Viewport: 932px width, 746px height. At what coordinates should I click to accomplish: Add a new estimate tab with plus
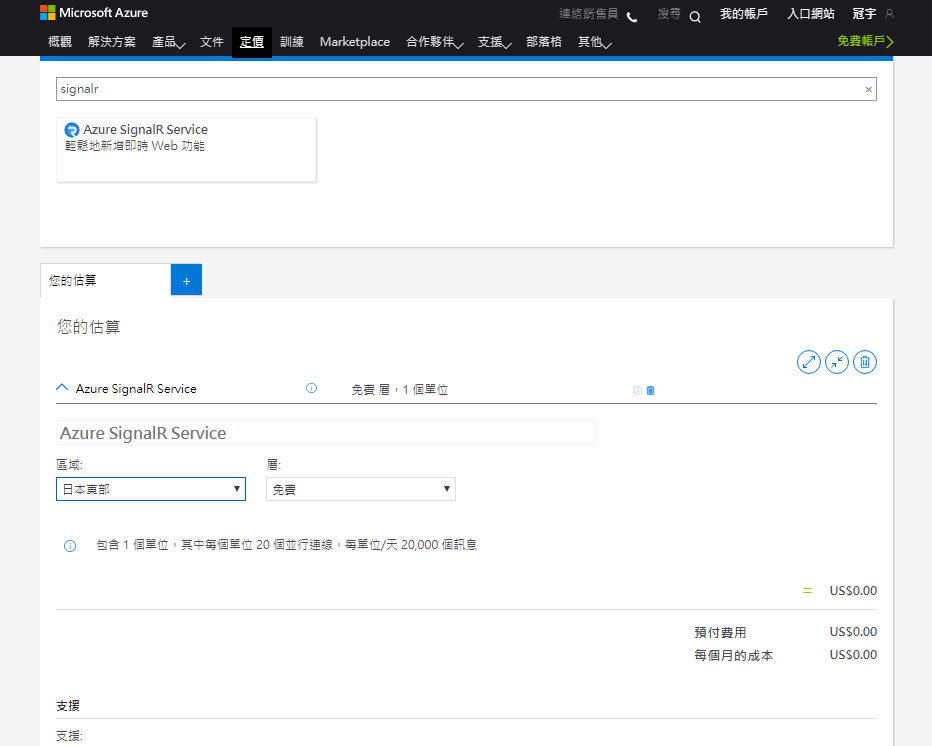(x=186, y=280)
